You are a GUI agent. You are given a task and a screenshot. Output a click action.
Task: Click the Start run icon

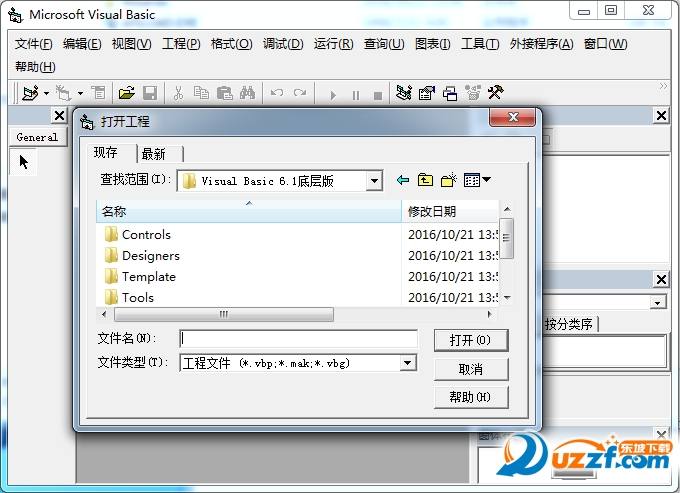pyautogui.click(x=333, y=95)
